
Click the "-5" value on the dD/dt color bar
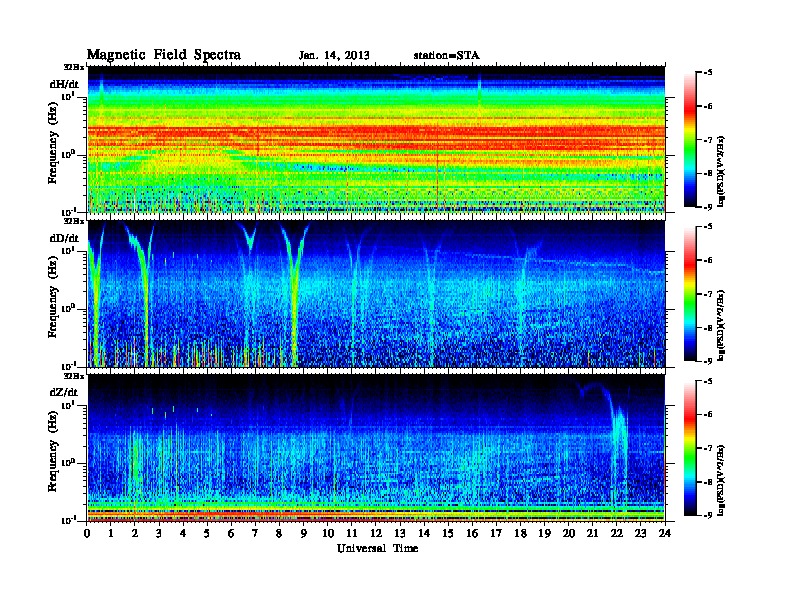708,227
